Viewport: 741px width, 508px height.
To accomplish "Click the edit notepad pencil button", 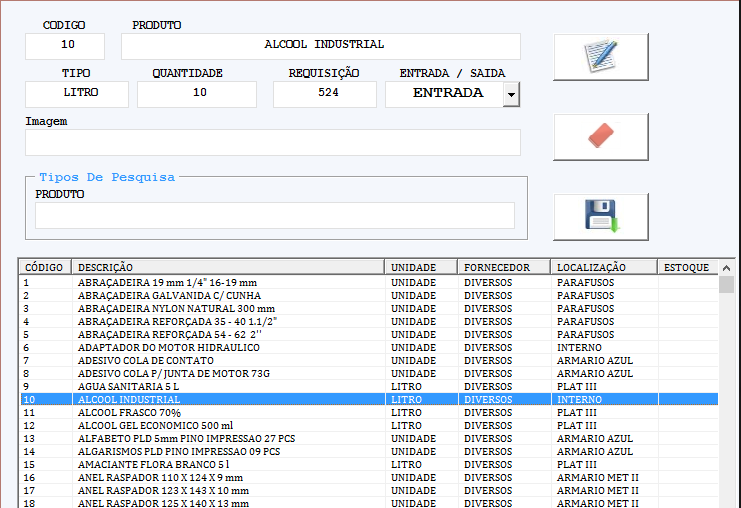I will [x=601, y=57].
